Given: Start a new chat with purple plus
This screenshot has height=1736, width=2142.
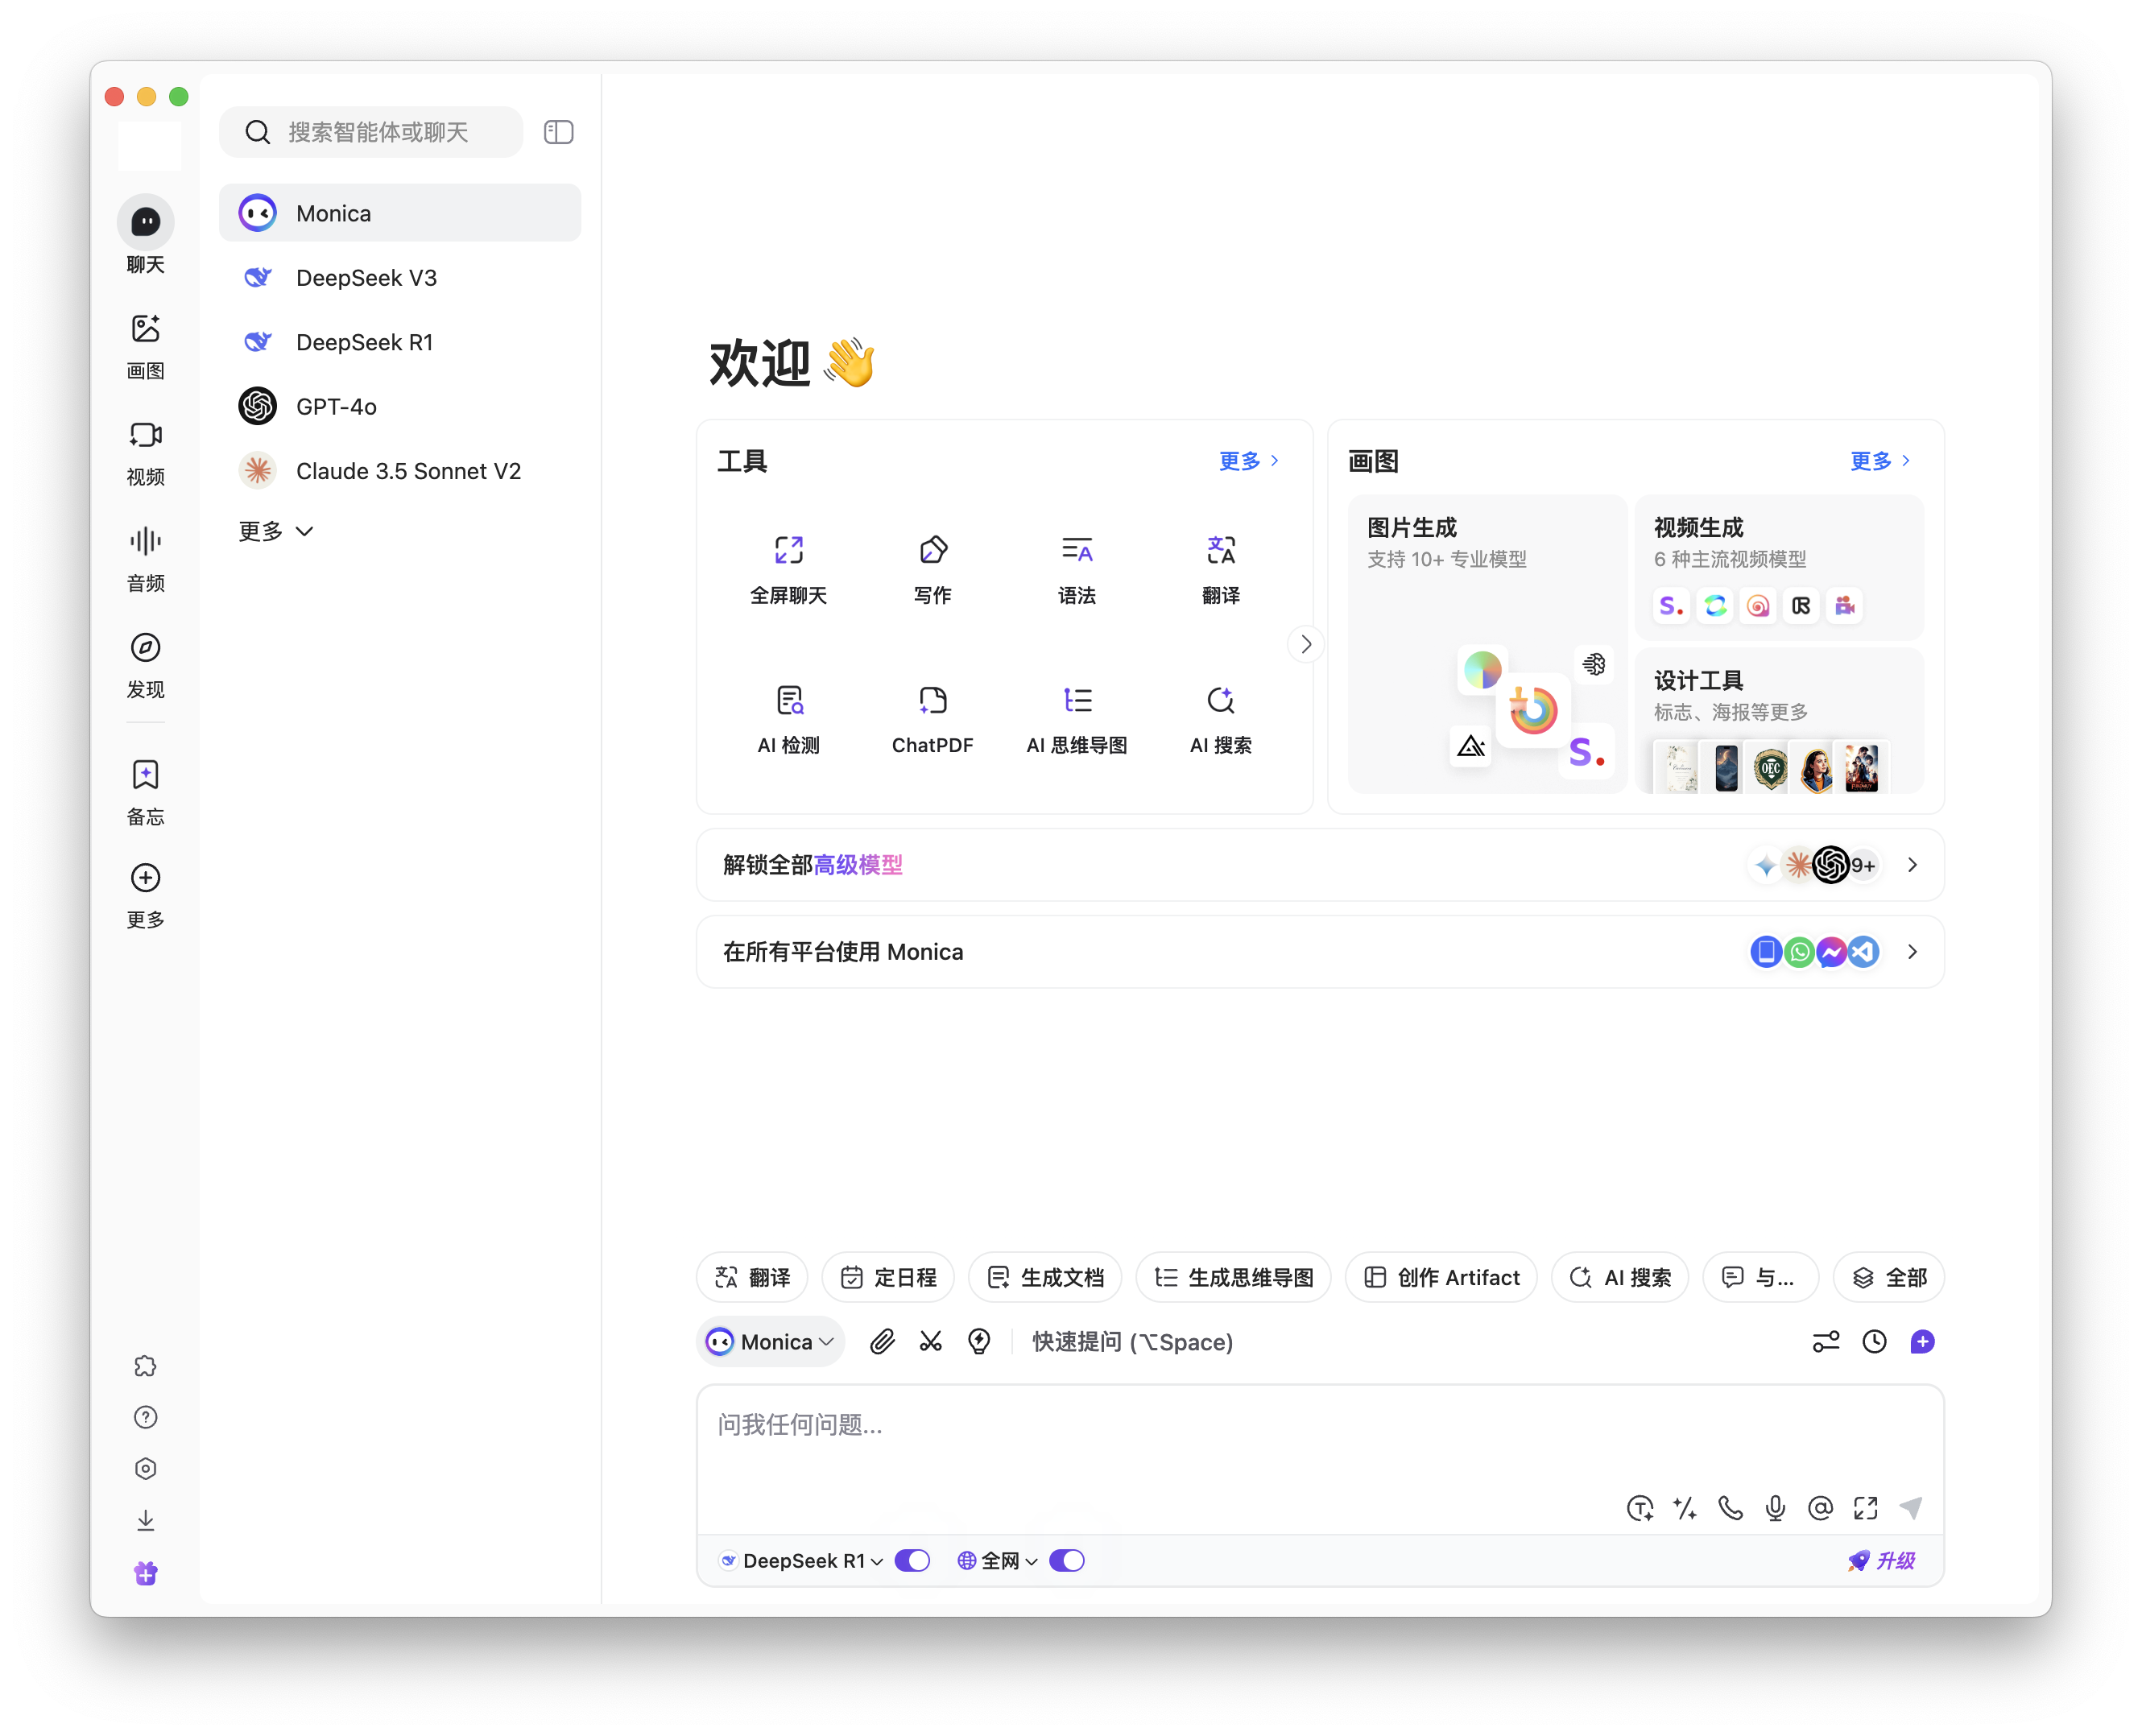Looking at the screenshot, I should pos(1922,1341).
